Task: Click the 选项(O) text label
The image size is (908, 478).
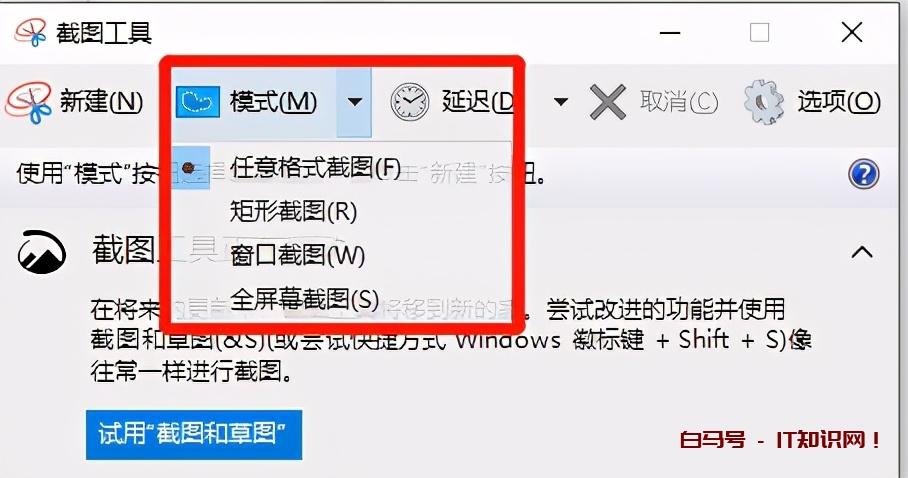Action: (839, 103)
